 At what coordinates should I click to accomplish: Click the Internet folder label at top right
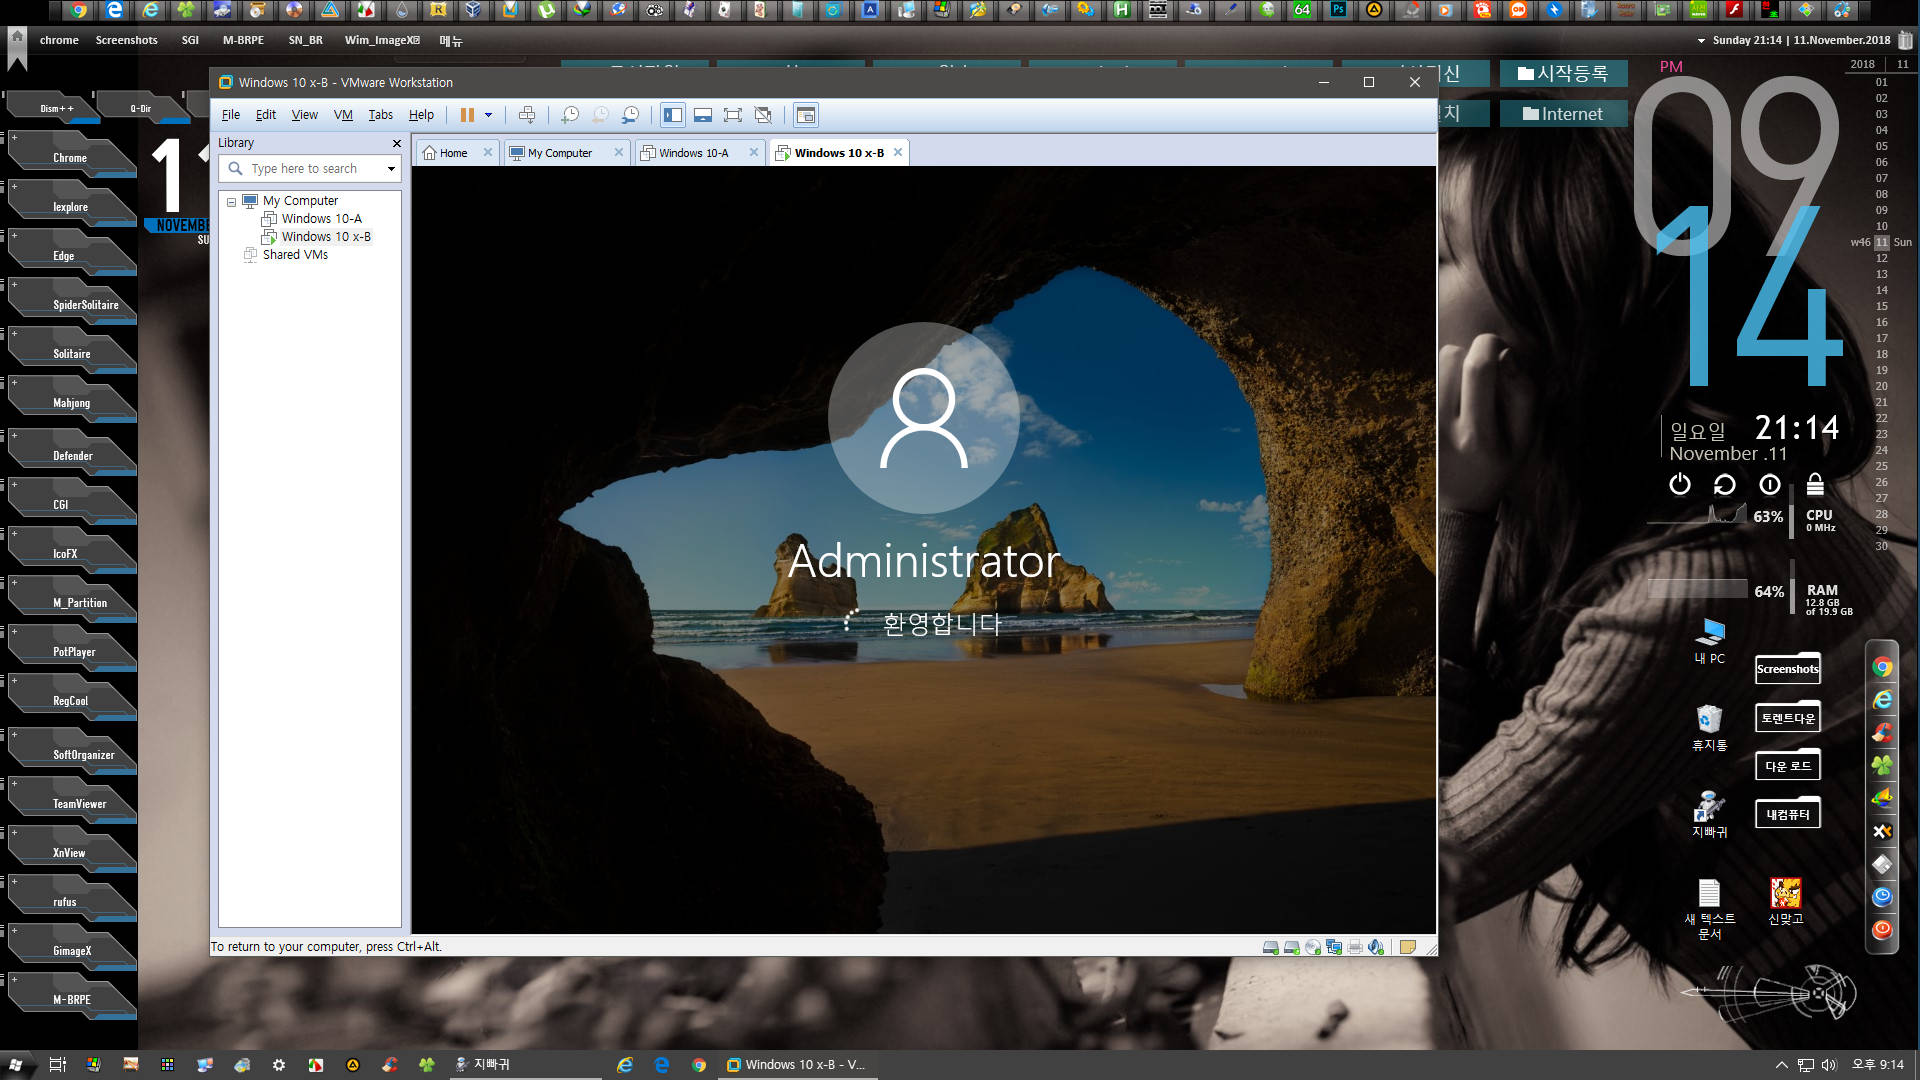coord(1563,114)
